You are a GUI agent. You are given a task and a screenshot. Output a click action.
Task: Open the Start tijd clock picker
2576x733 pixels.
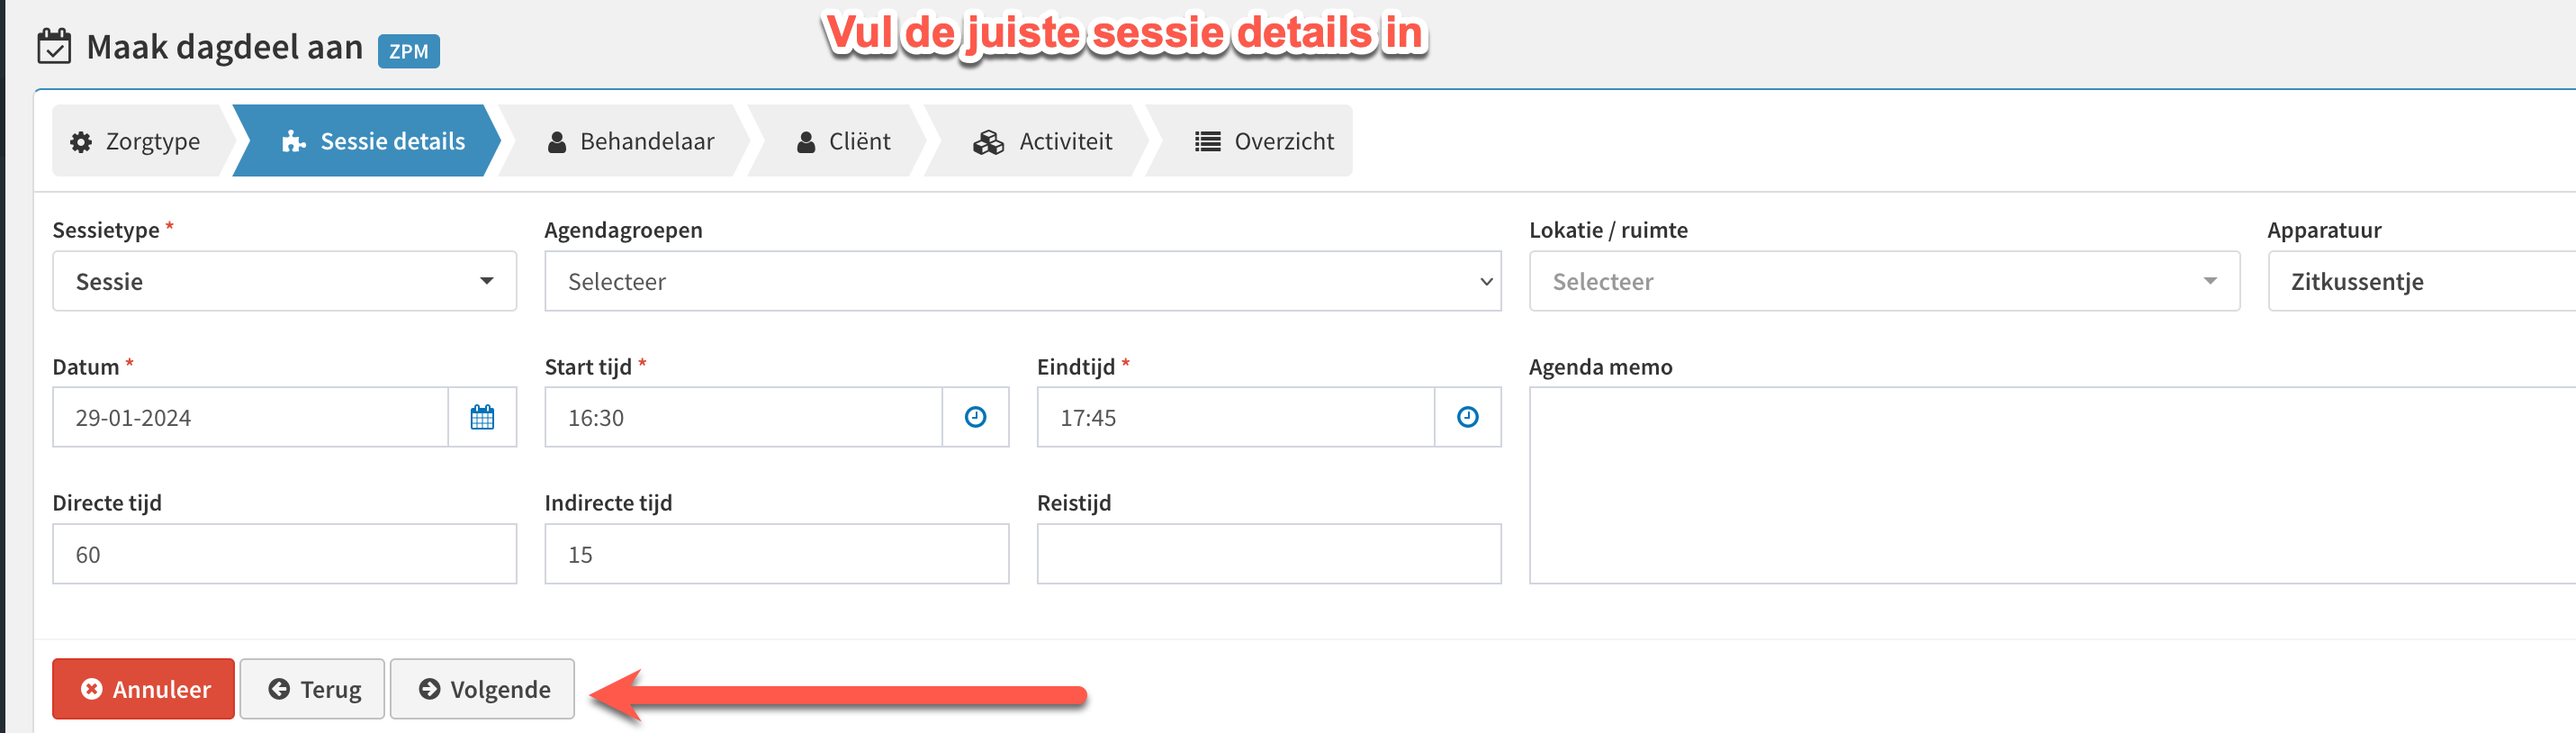pos(975,417)
